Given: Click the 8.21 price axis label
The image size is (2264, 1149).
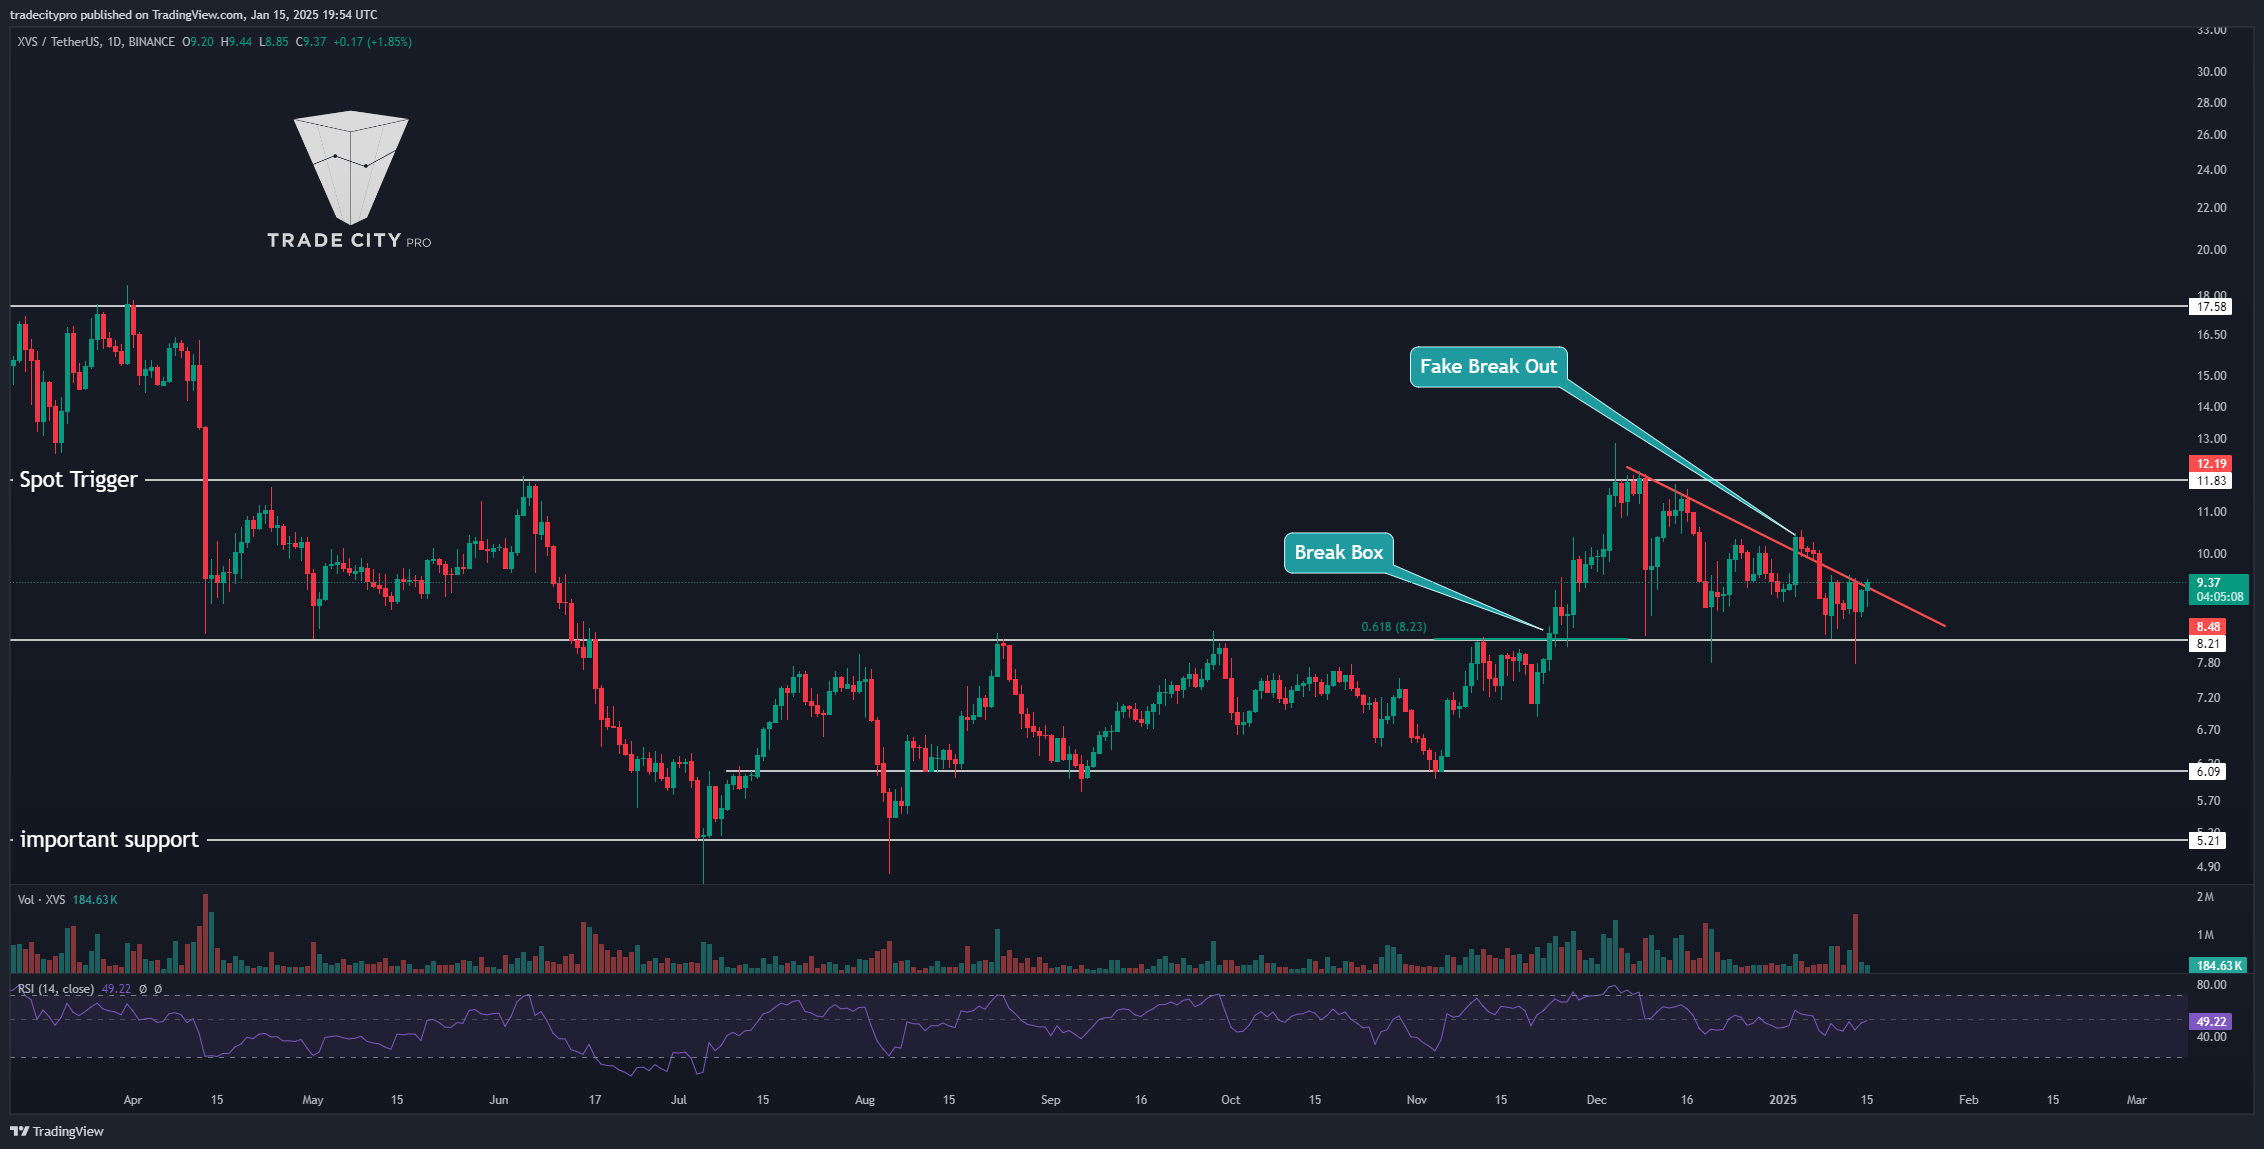Looking at the screenshot, I should click(2208, 644).
